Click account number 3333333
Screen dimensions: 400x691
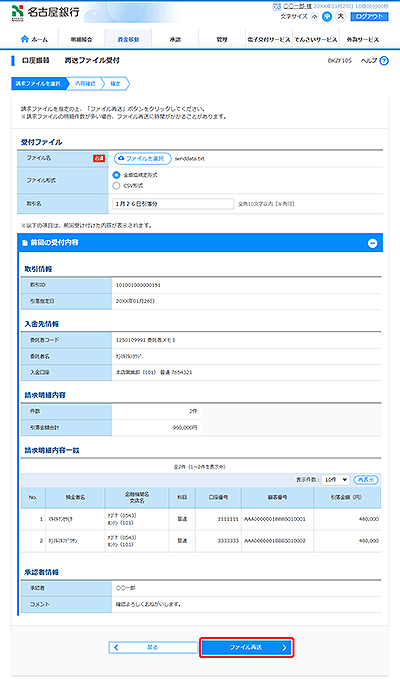228,541
